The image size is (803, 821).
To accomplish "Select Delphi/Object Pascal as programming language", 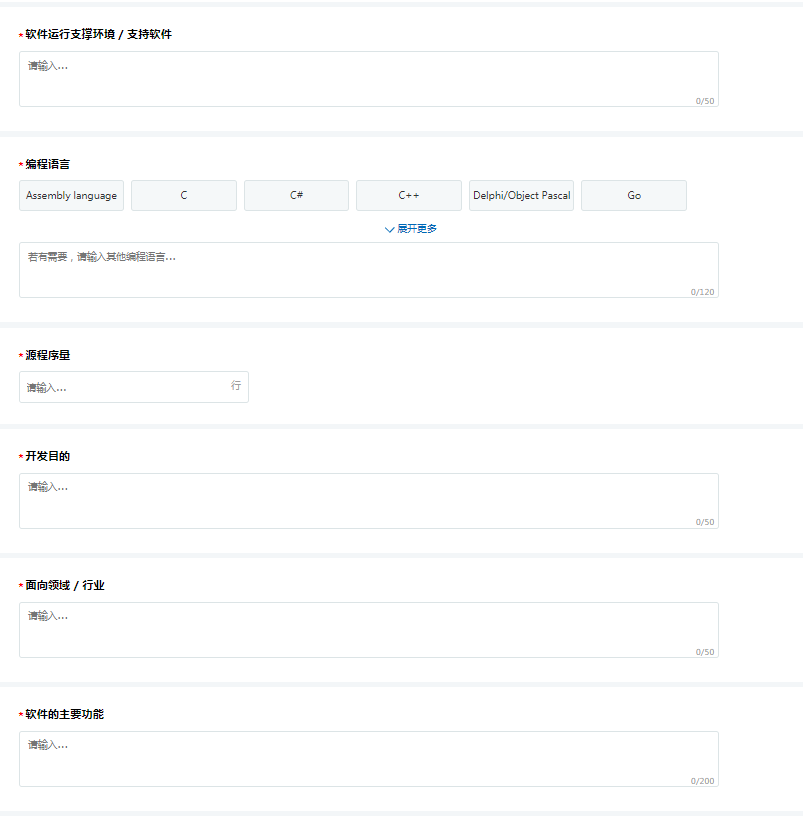I will pos(521,195).
